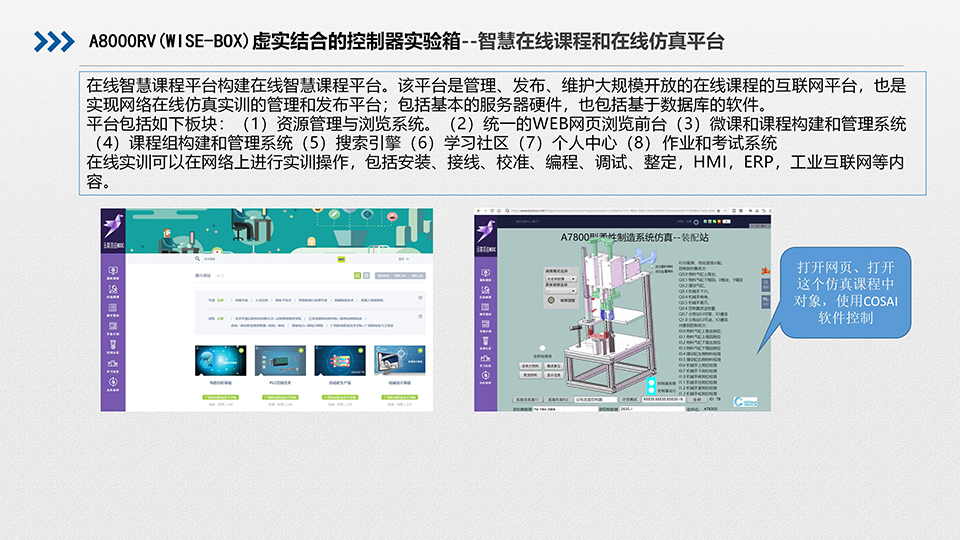Click the orange icon on the simulation's right edge

click(x=767, y=270)
